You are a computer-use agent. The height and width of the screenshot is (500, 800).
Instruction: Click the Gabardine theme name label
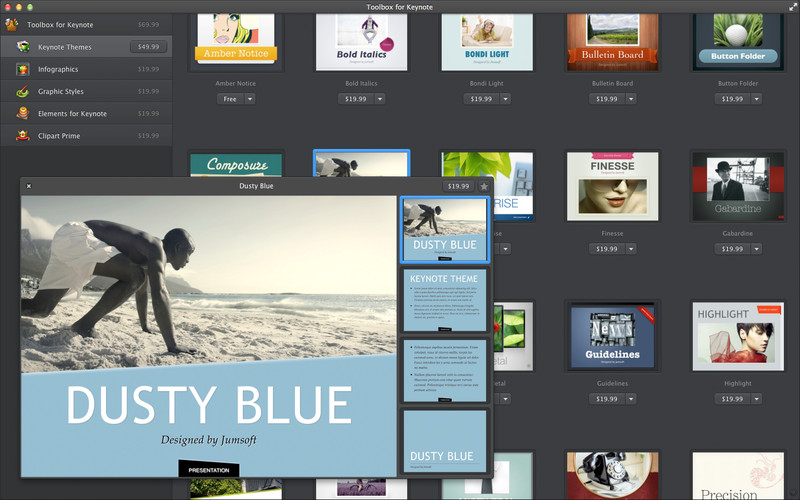click(x=738, y=233)
